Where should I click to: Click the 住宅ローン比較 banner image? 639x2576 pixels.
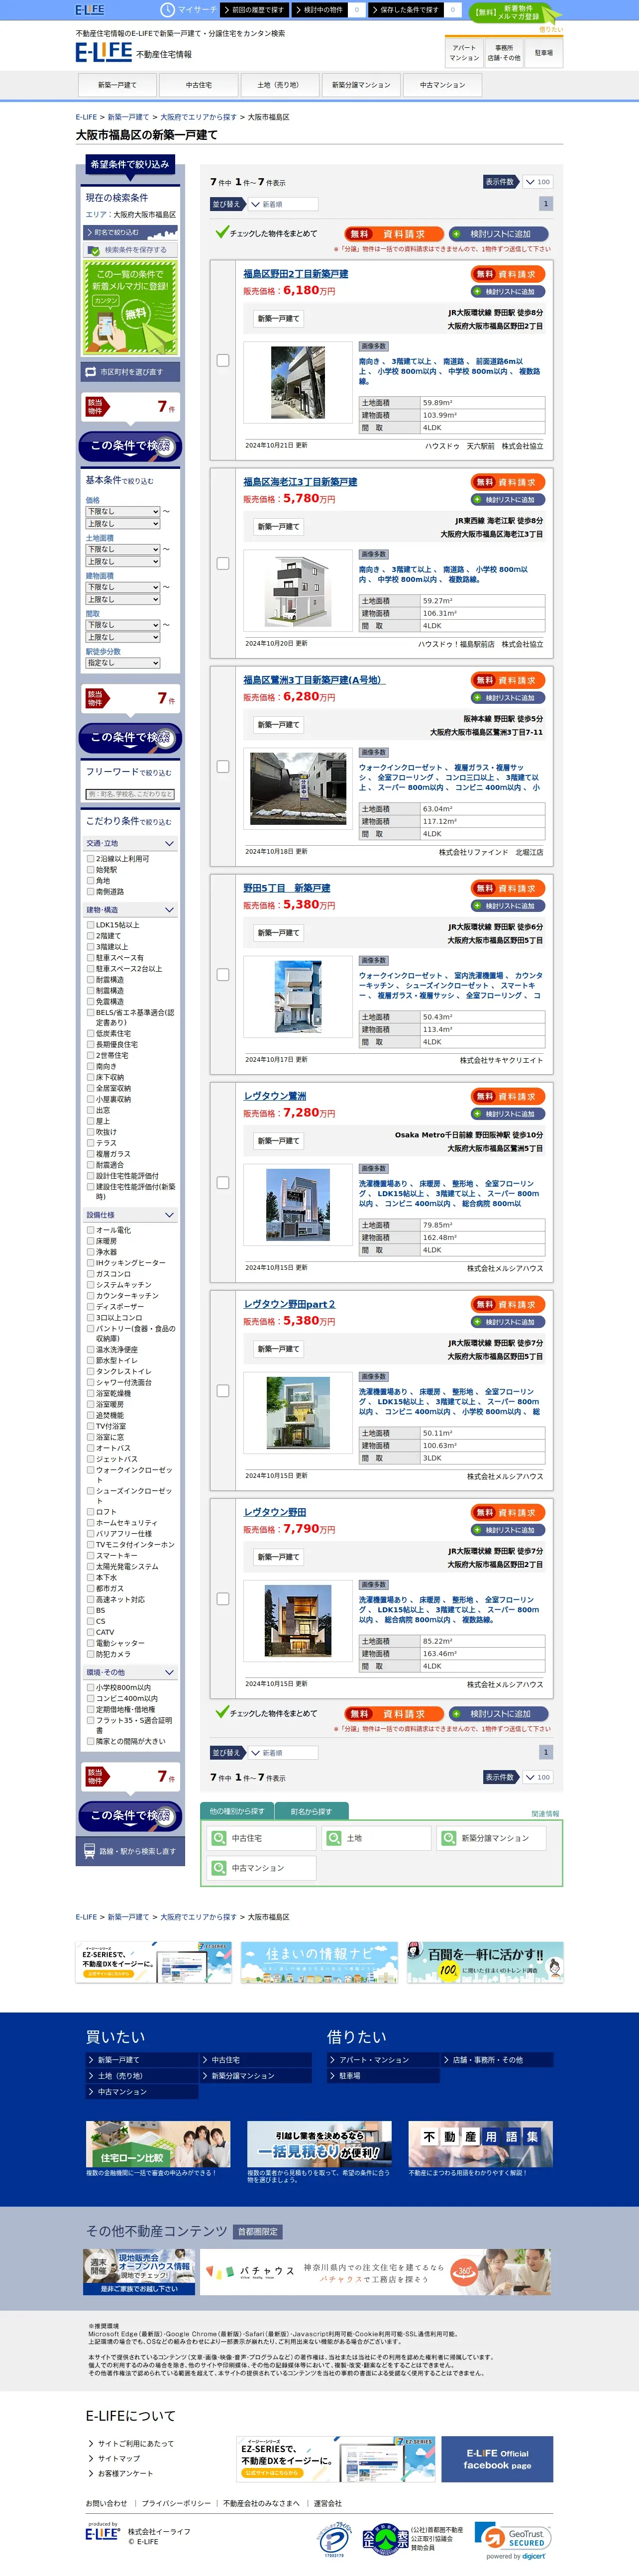pyautogui.click(x=158, y=2144)
